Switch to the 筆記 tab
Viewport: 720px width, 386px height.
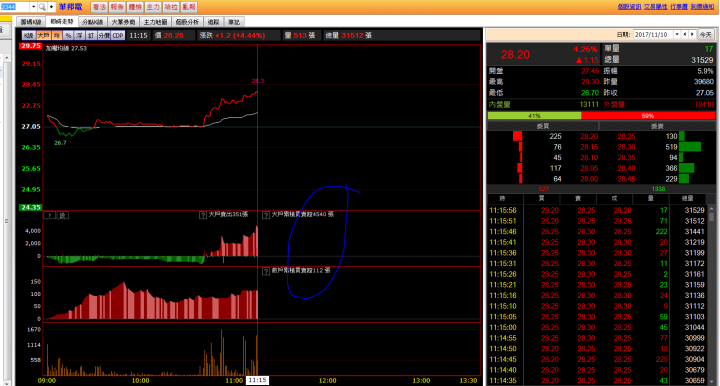pyautogui.click(x=234, y=22)
